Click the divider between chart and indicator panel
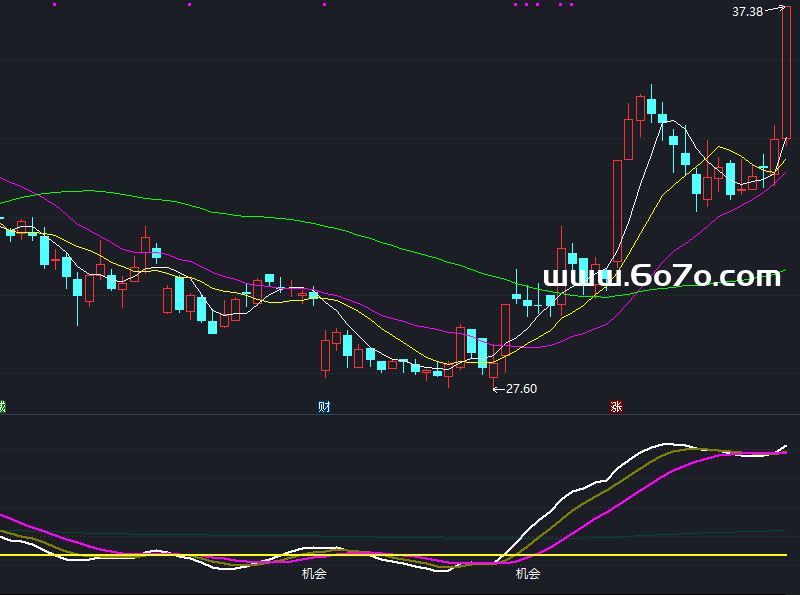Image resolution: width=800 pixels, height=595 pixels. coord(400,414)
